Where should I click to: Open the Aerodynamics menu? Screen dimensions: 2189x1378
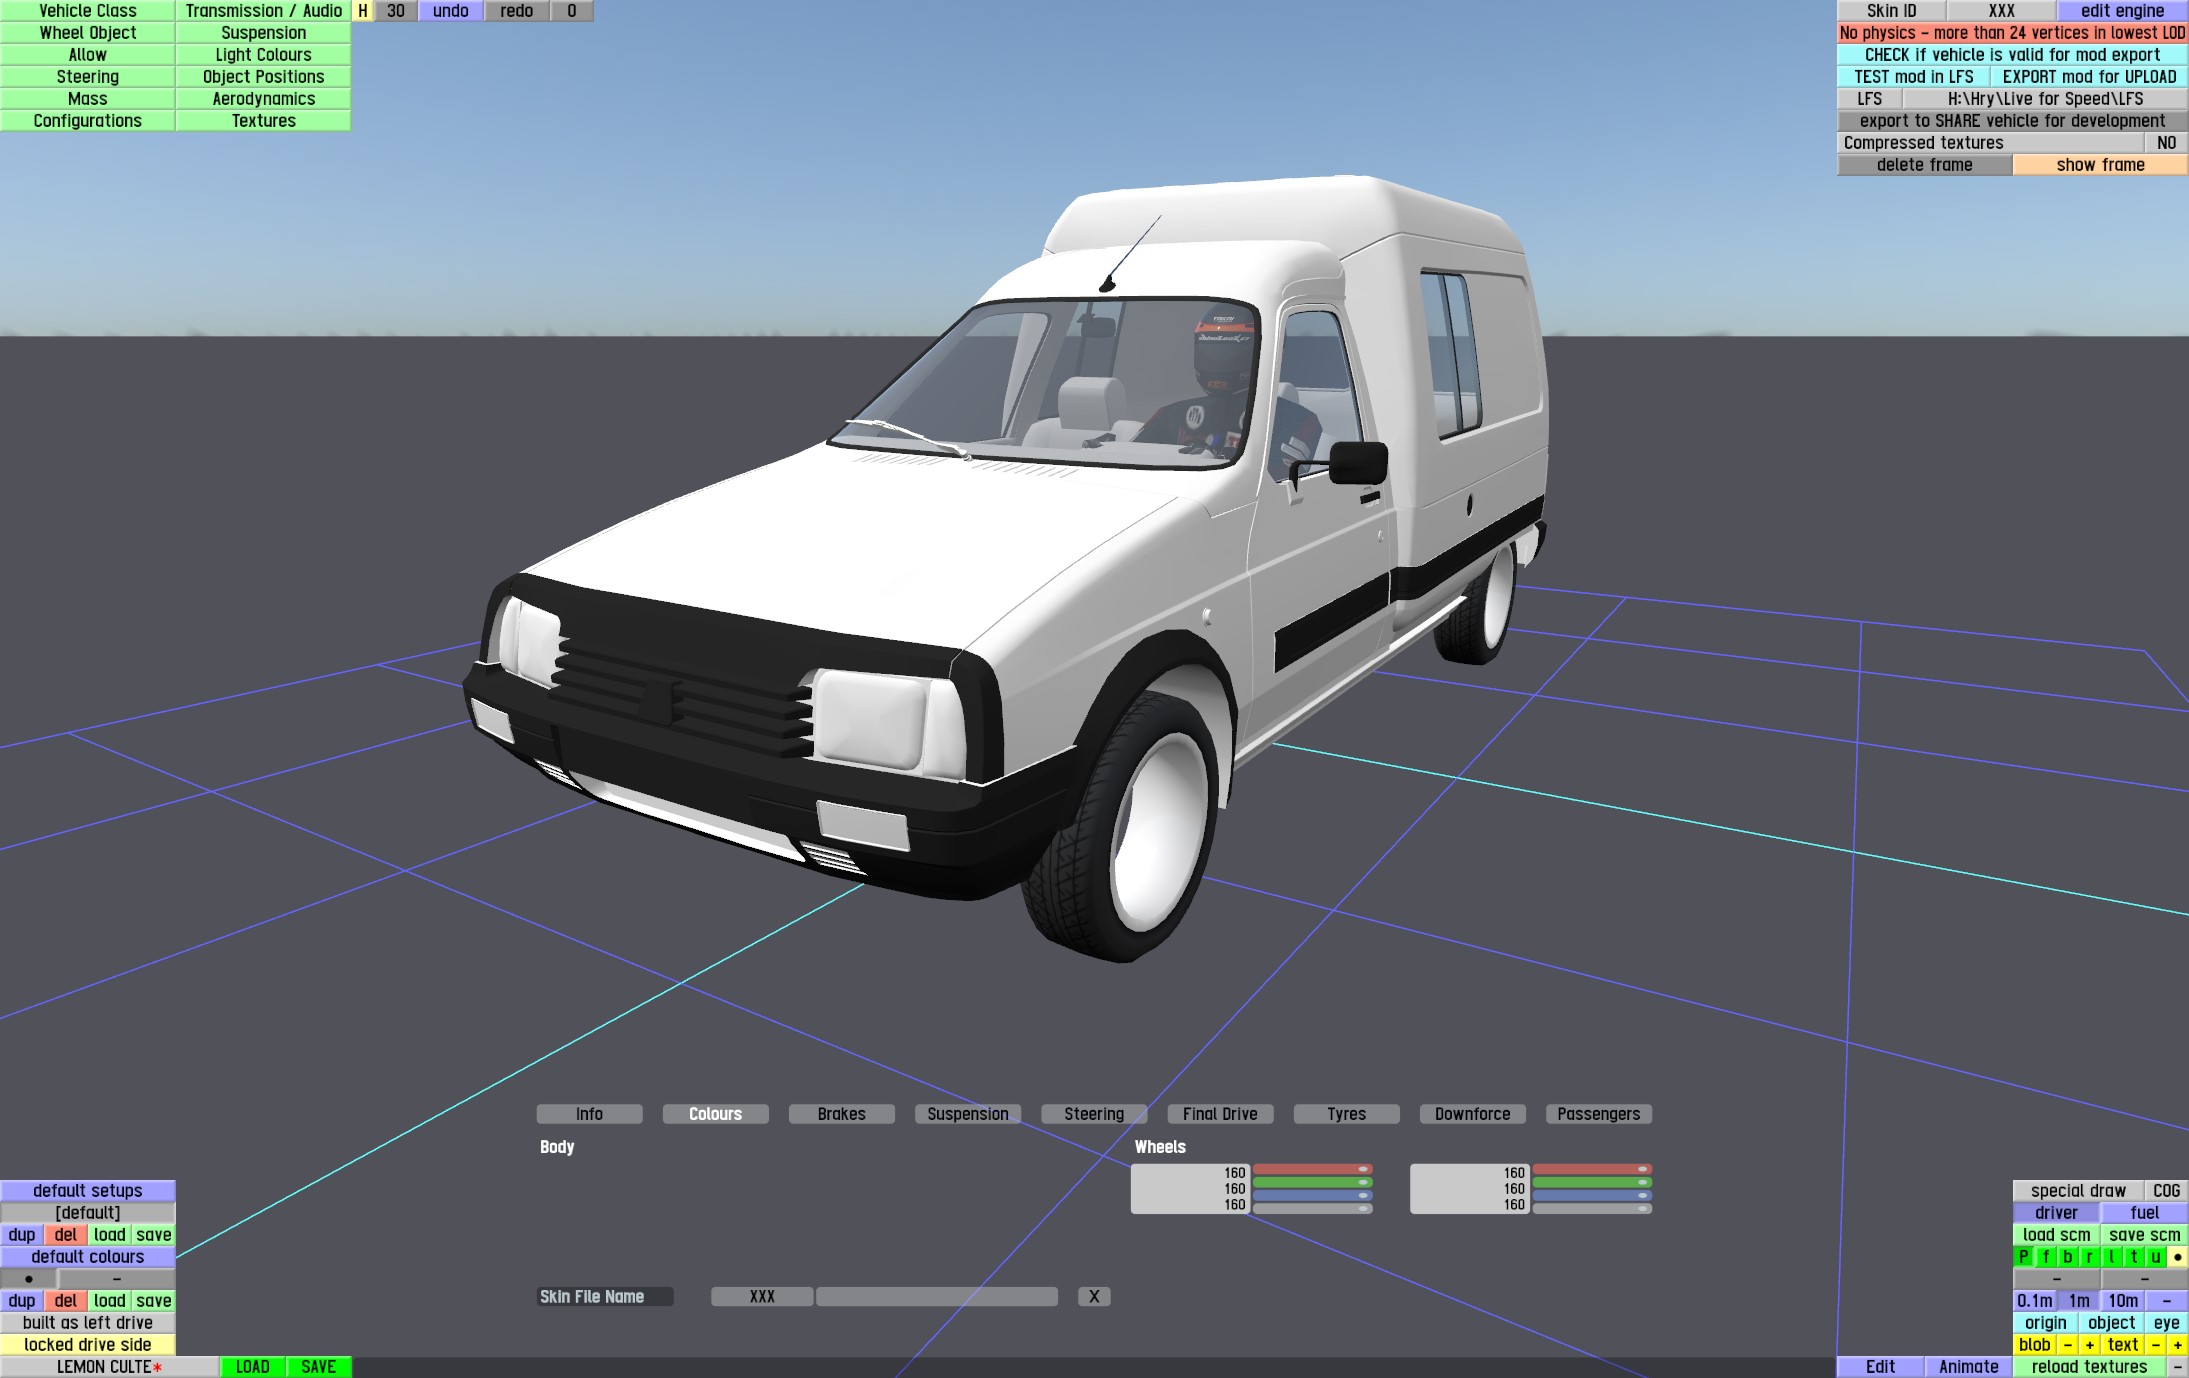[263, 99]
